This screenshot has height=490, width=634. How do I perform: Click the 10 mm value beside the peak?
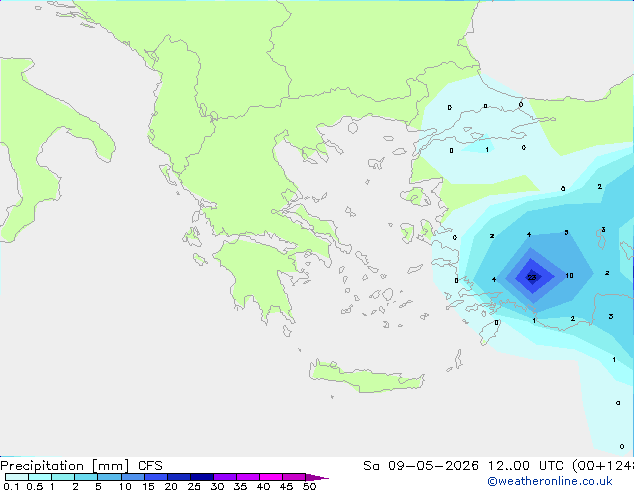pyautogui.click(x=569, y=275)
